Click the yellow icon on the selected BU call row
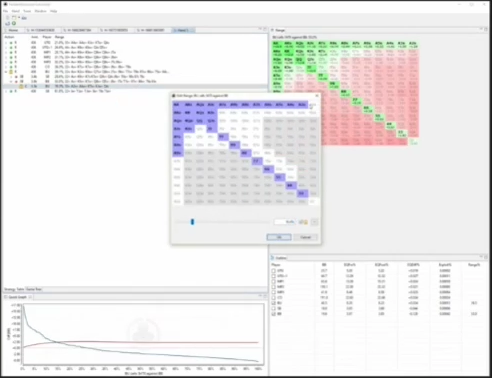This screenshot has width=492, height=378. tap(21, 86)
